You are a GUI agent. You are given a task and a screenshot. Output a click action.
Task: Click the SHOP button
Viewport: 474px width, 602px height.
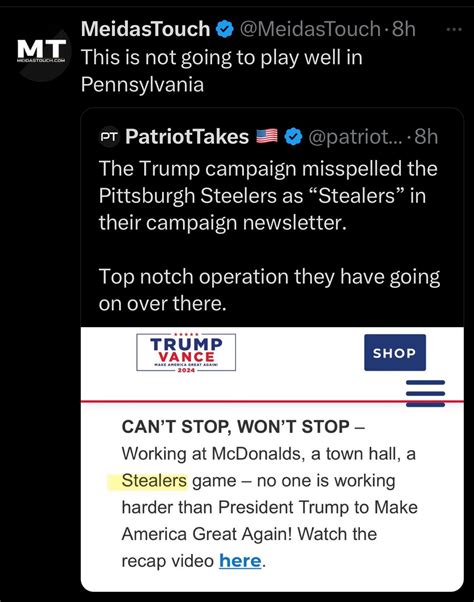coord(395,352)
